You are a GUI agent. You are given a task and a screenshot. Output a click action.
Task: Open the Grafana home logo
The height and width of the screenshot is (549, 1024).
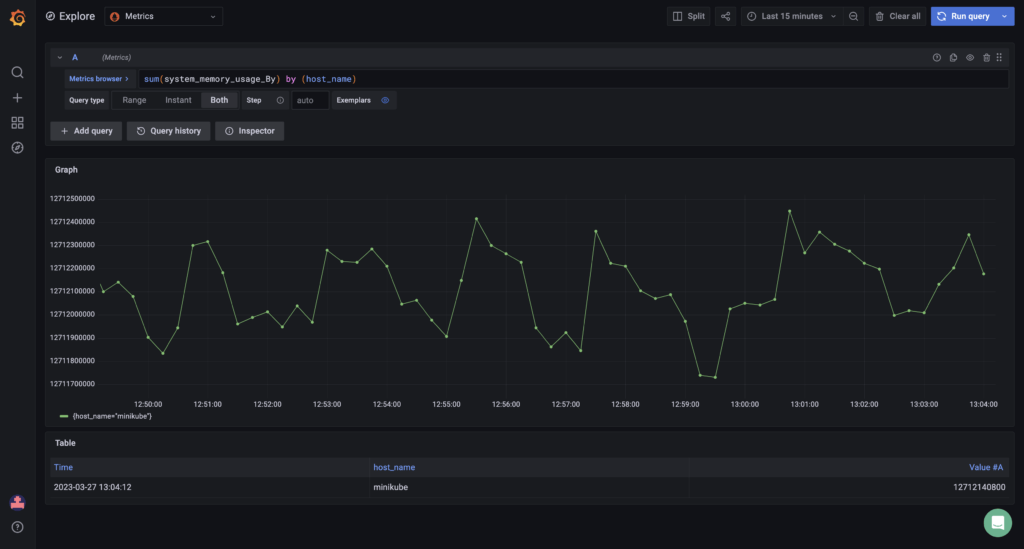tap(18, 18)
